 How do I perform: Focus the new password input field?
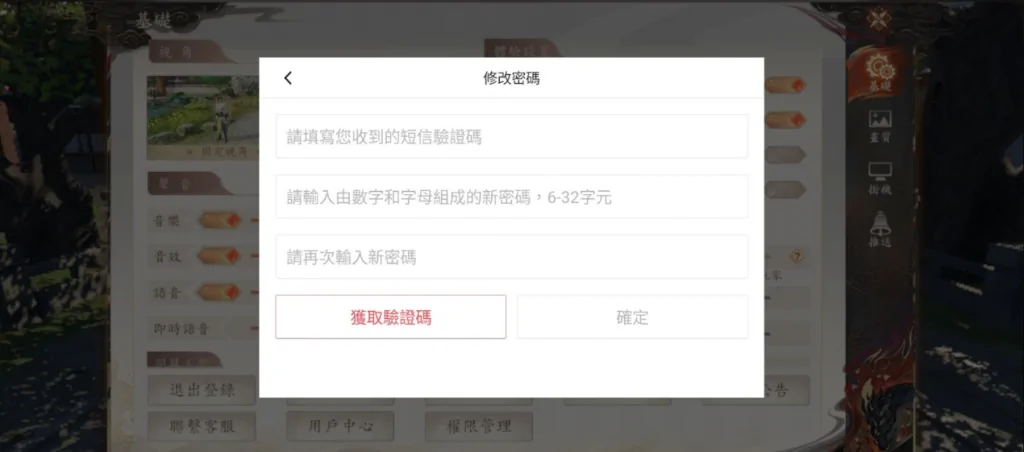(511, 197)
